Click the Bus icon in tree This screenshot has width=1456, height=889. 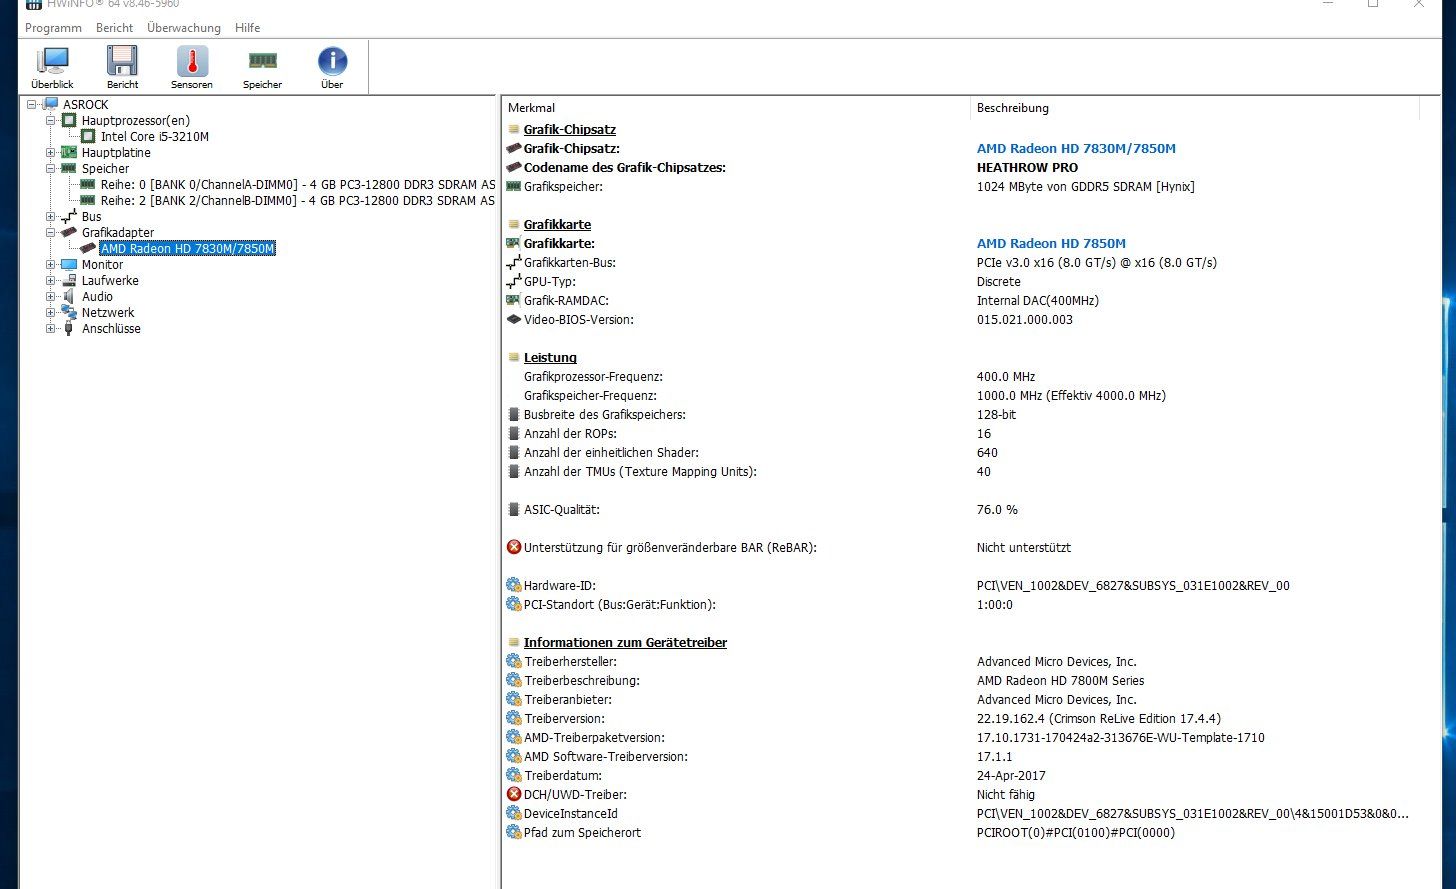coord(69,216)
